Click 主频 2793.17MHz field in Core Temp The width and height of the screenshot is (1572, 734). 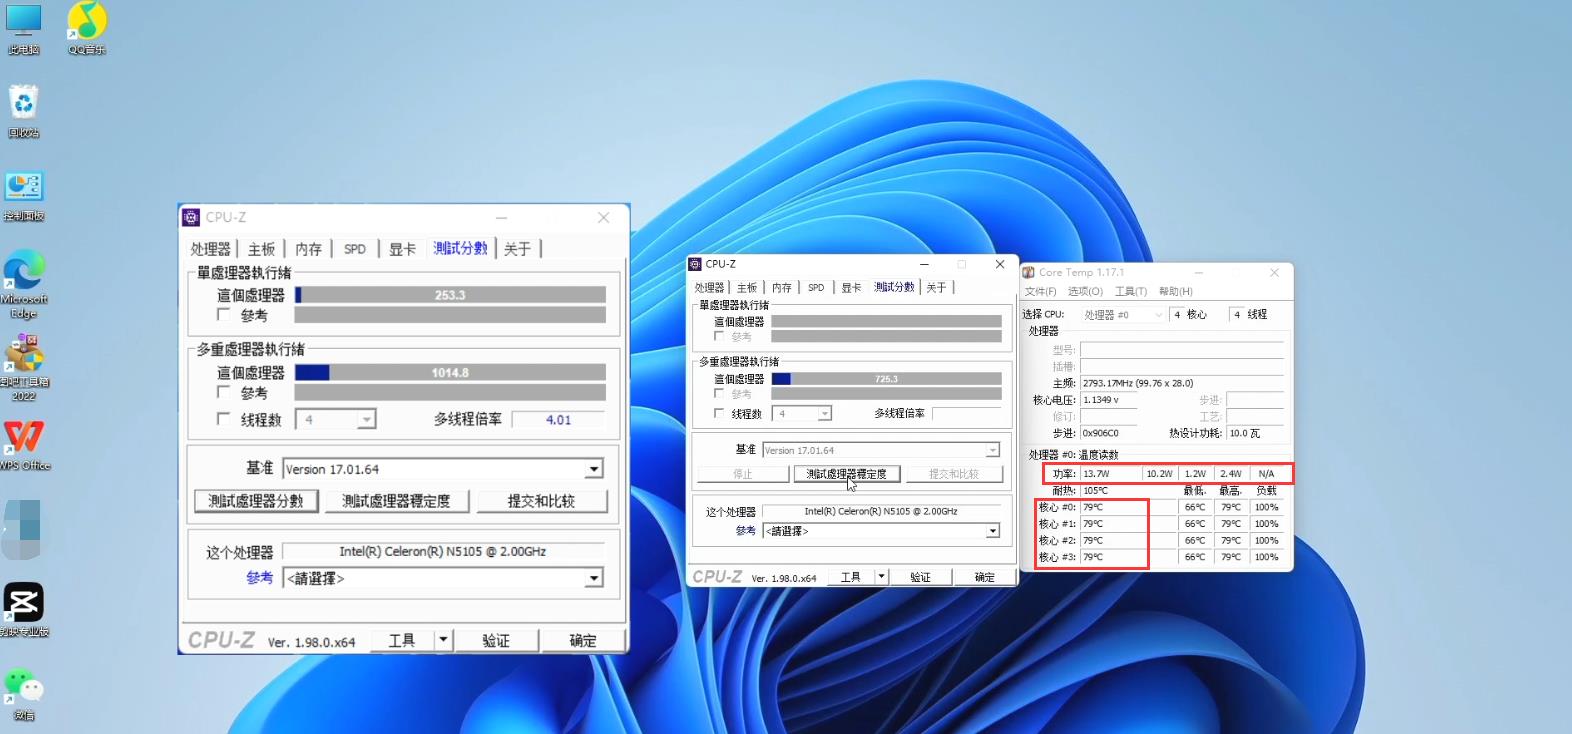point(1182,383)
